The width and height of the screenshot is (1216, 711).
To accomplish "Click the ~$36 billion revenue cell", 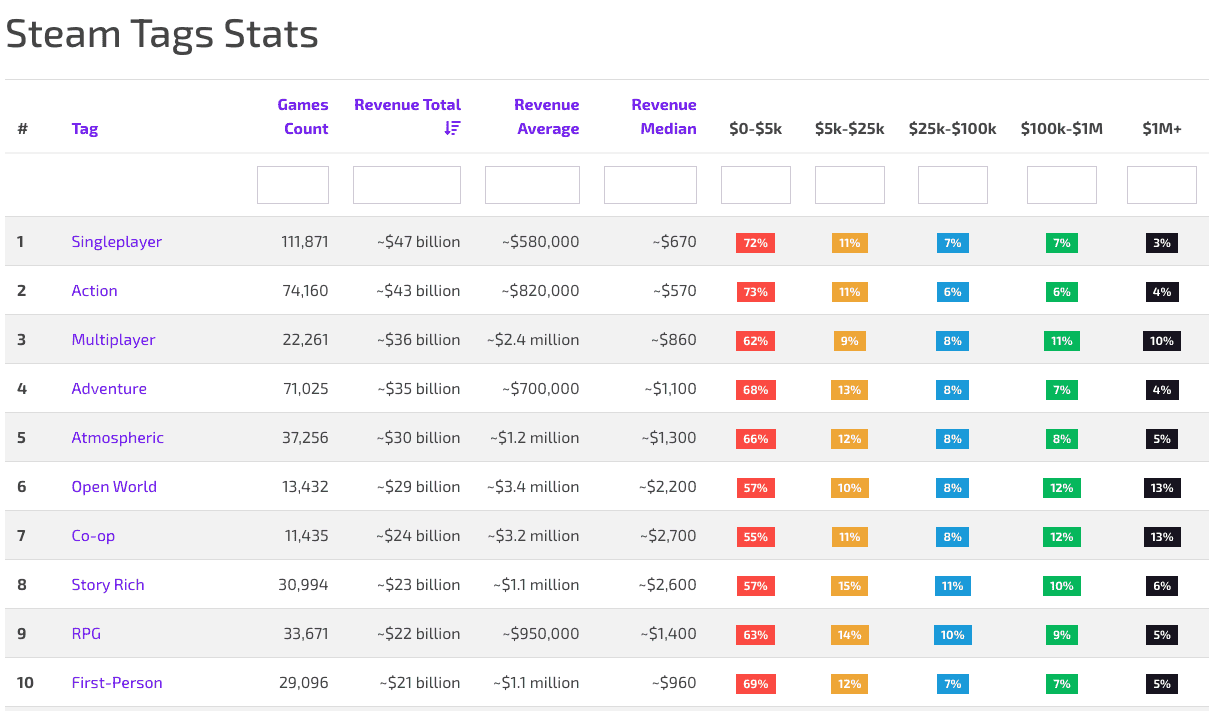I will (x=419, y=340).
